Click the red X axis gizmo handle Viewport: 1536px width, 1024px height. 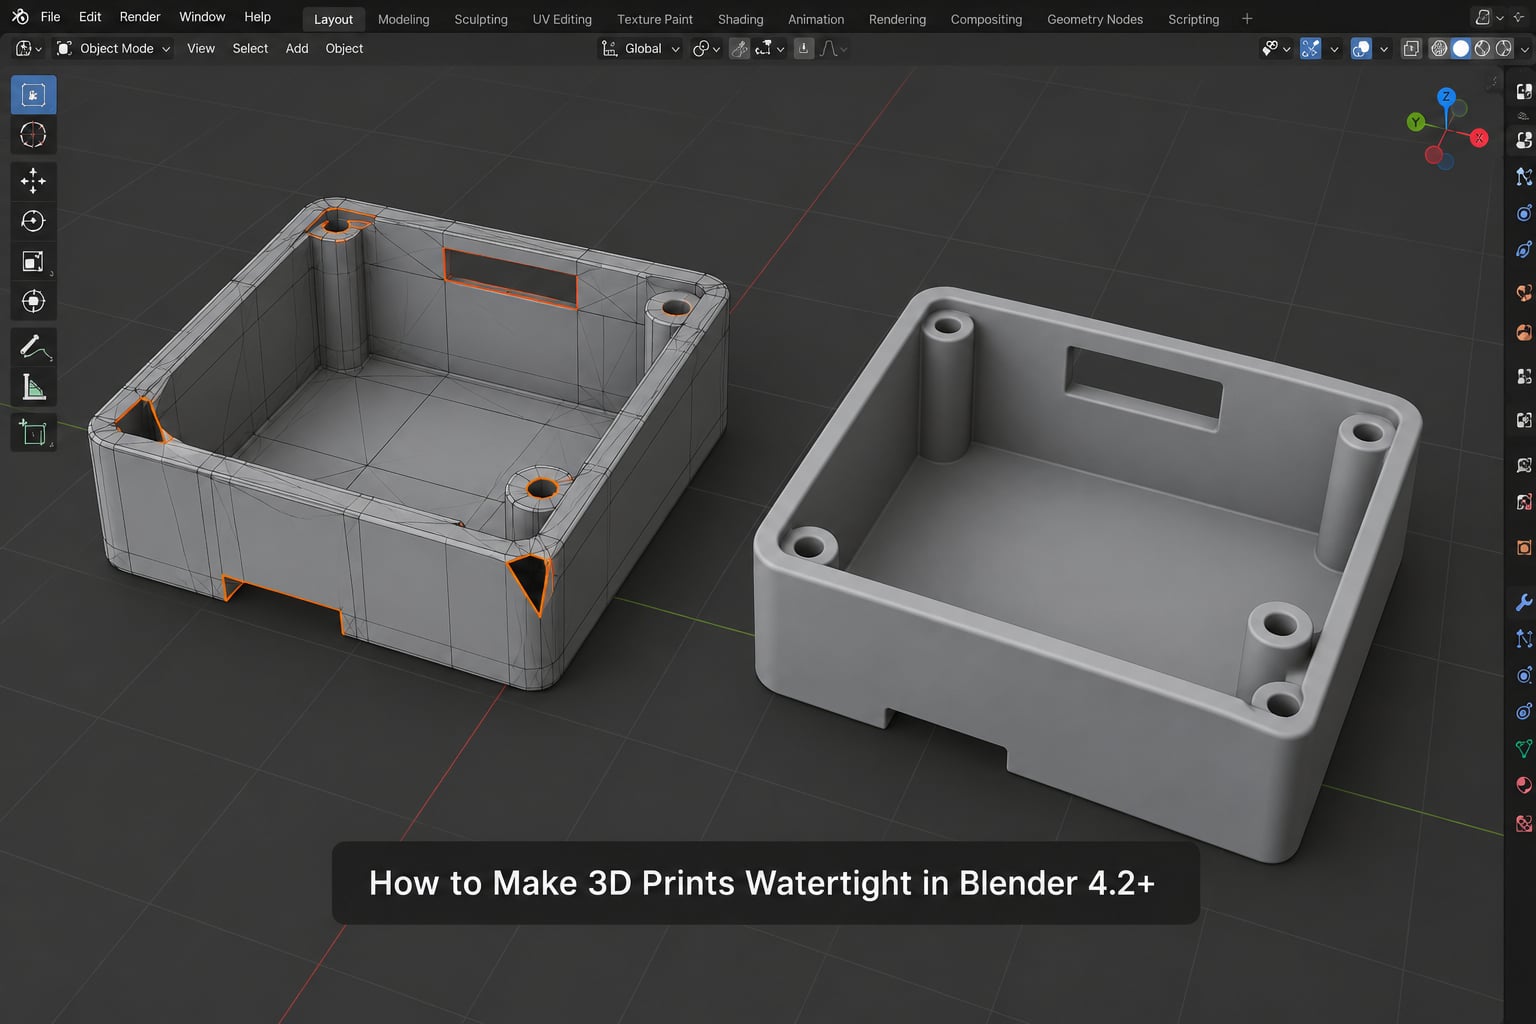click(1479, 138)
